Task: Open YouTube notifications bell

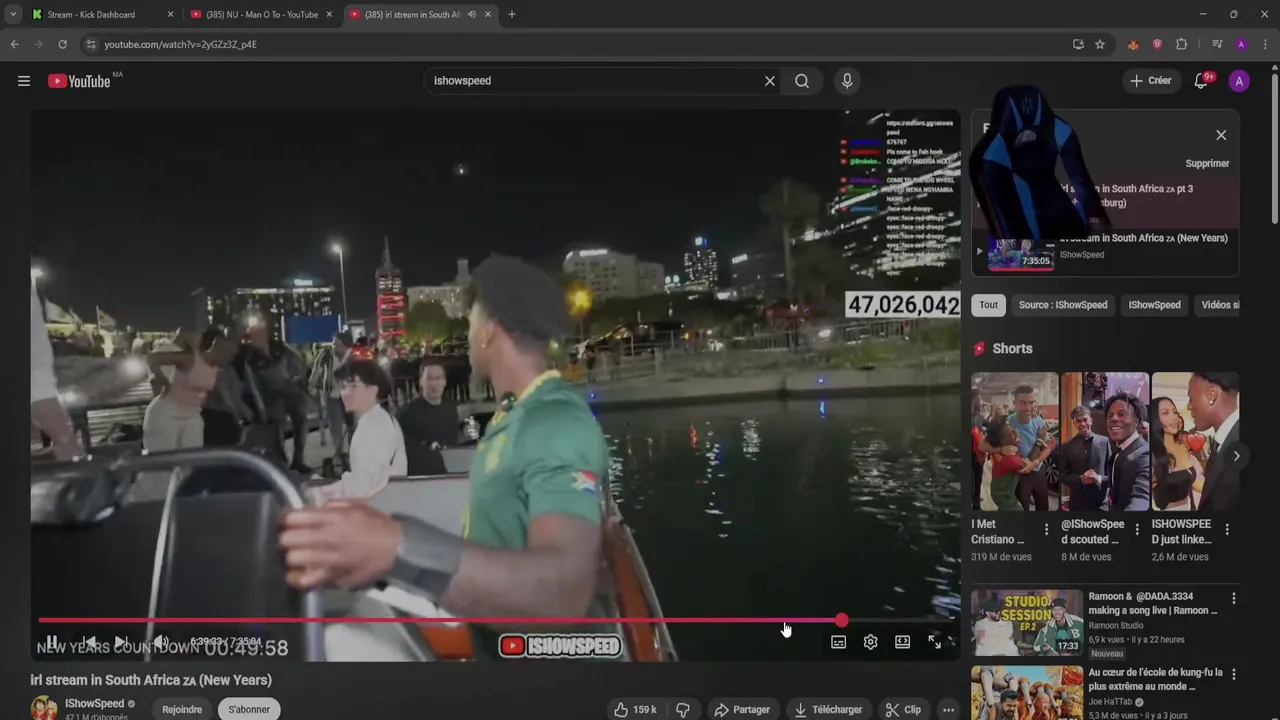Action: [1201, 81]
